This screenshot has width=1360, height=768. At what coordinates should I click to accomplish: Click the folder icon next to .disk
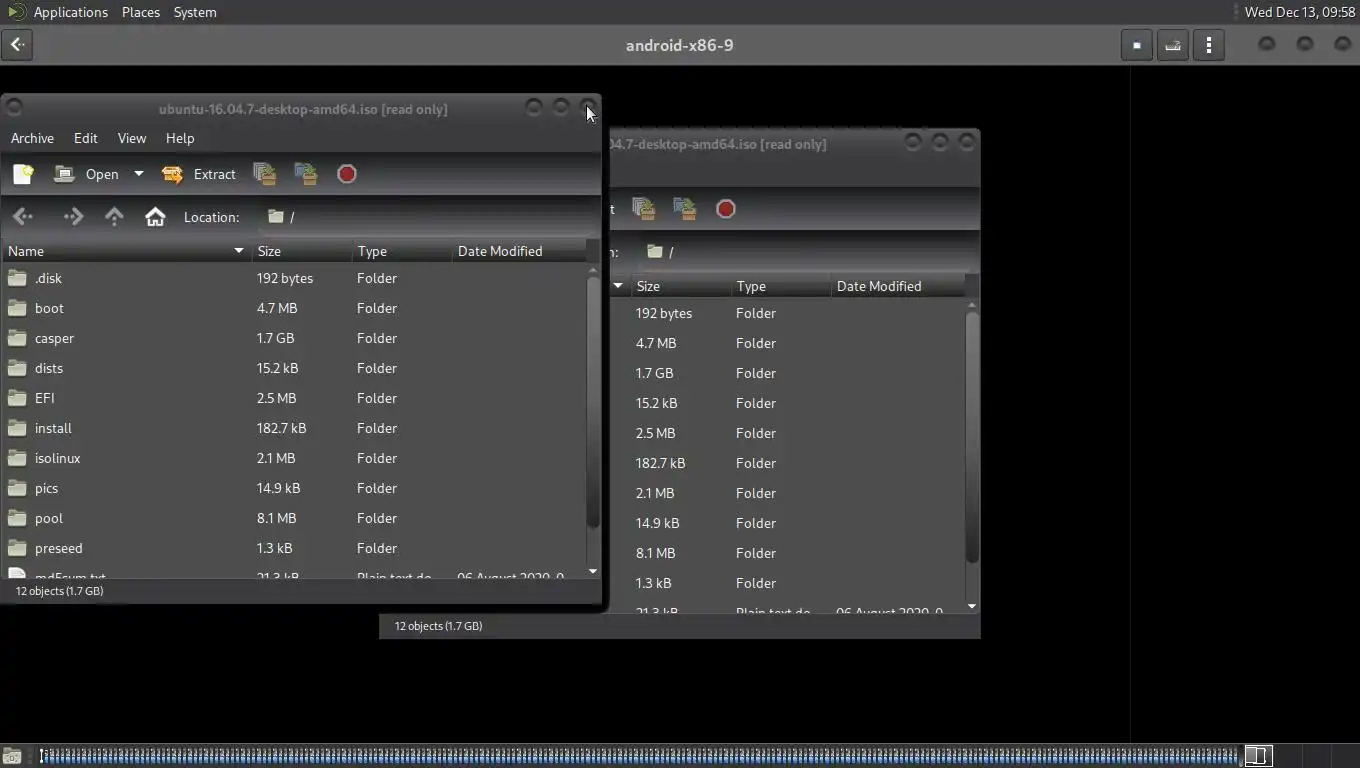tap(17, 278)
